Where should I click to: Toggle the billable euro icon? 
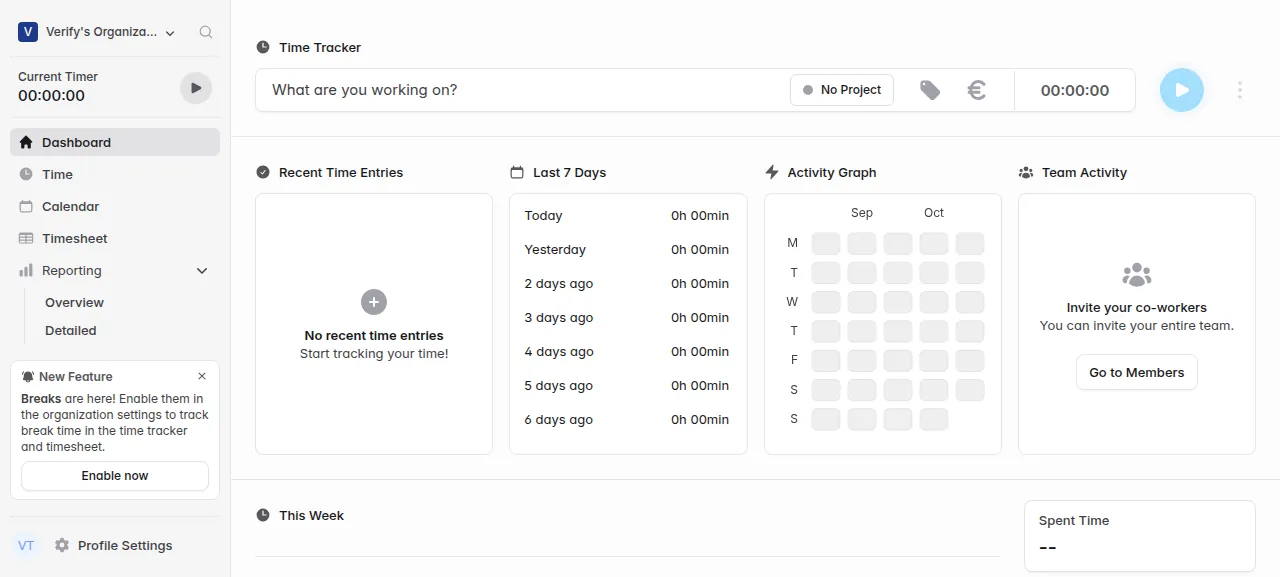coord(977,90)
